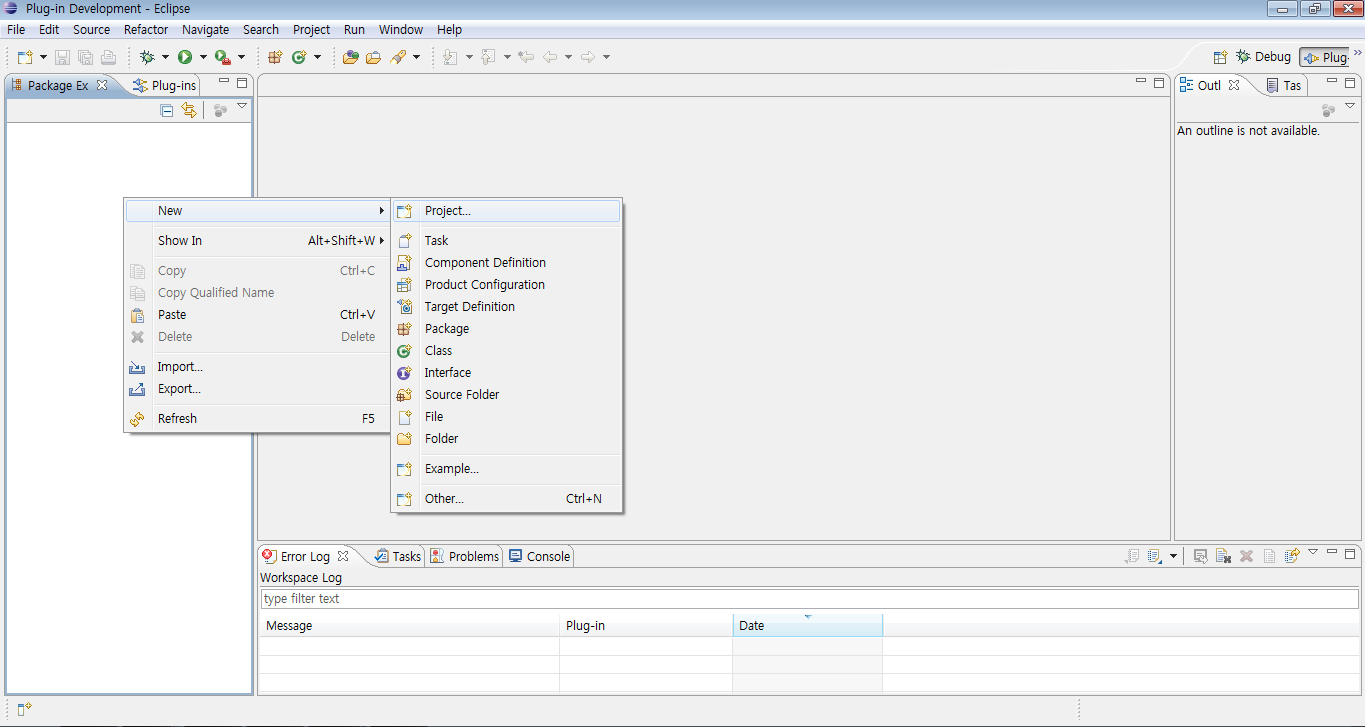Choose Project... from New submenu
The width and height of the screenshot is (1365, 727).
[x=506, y=211]
